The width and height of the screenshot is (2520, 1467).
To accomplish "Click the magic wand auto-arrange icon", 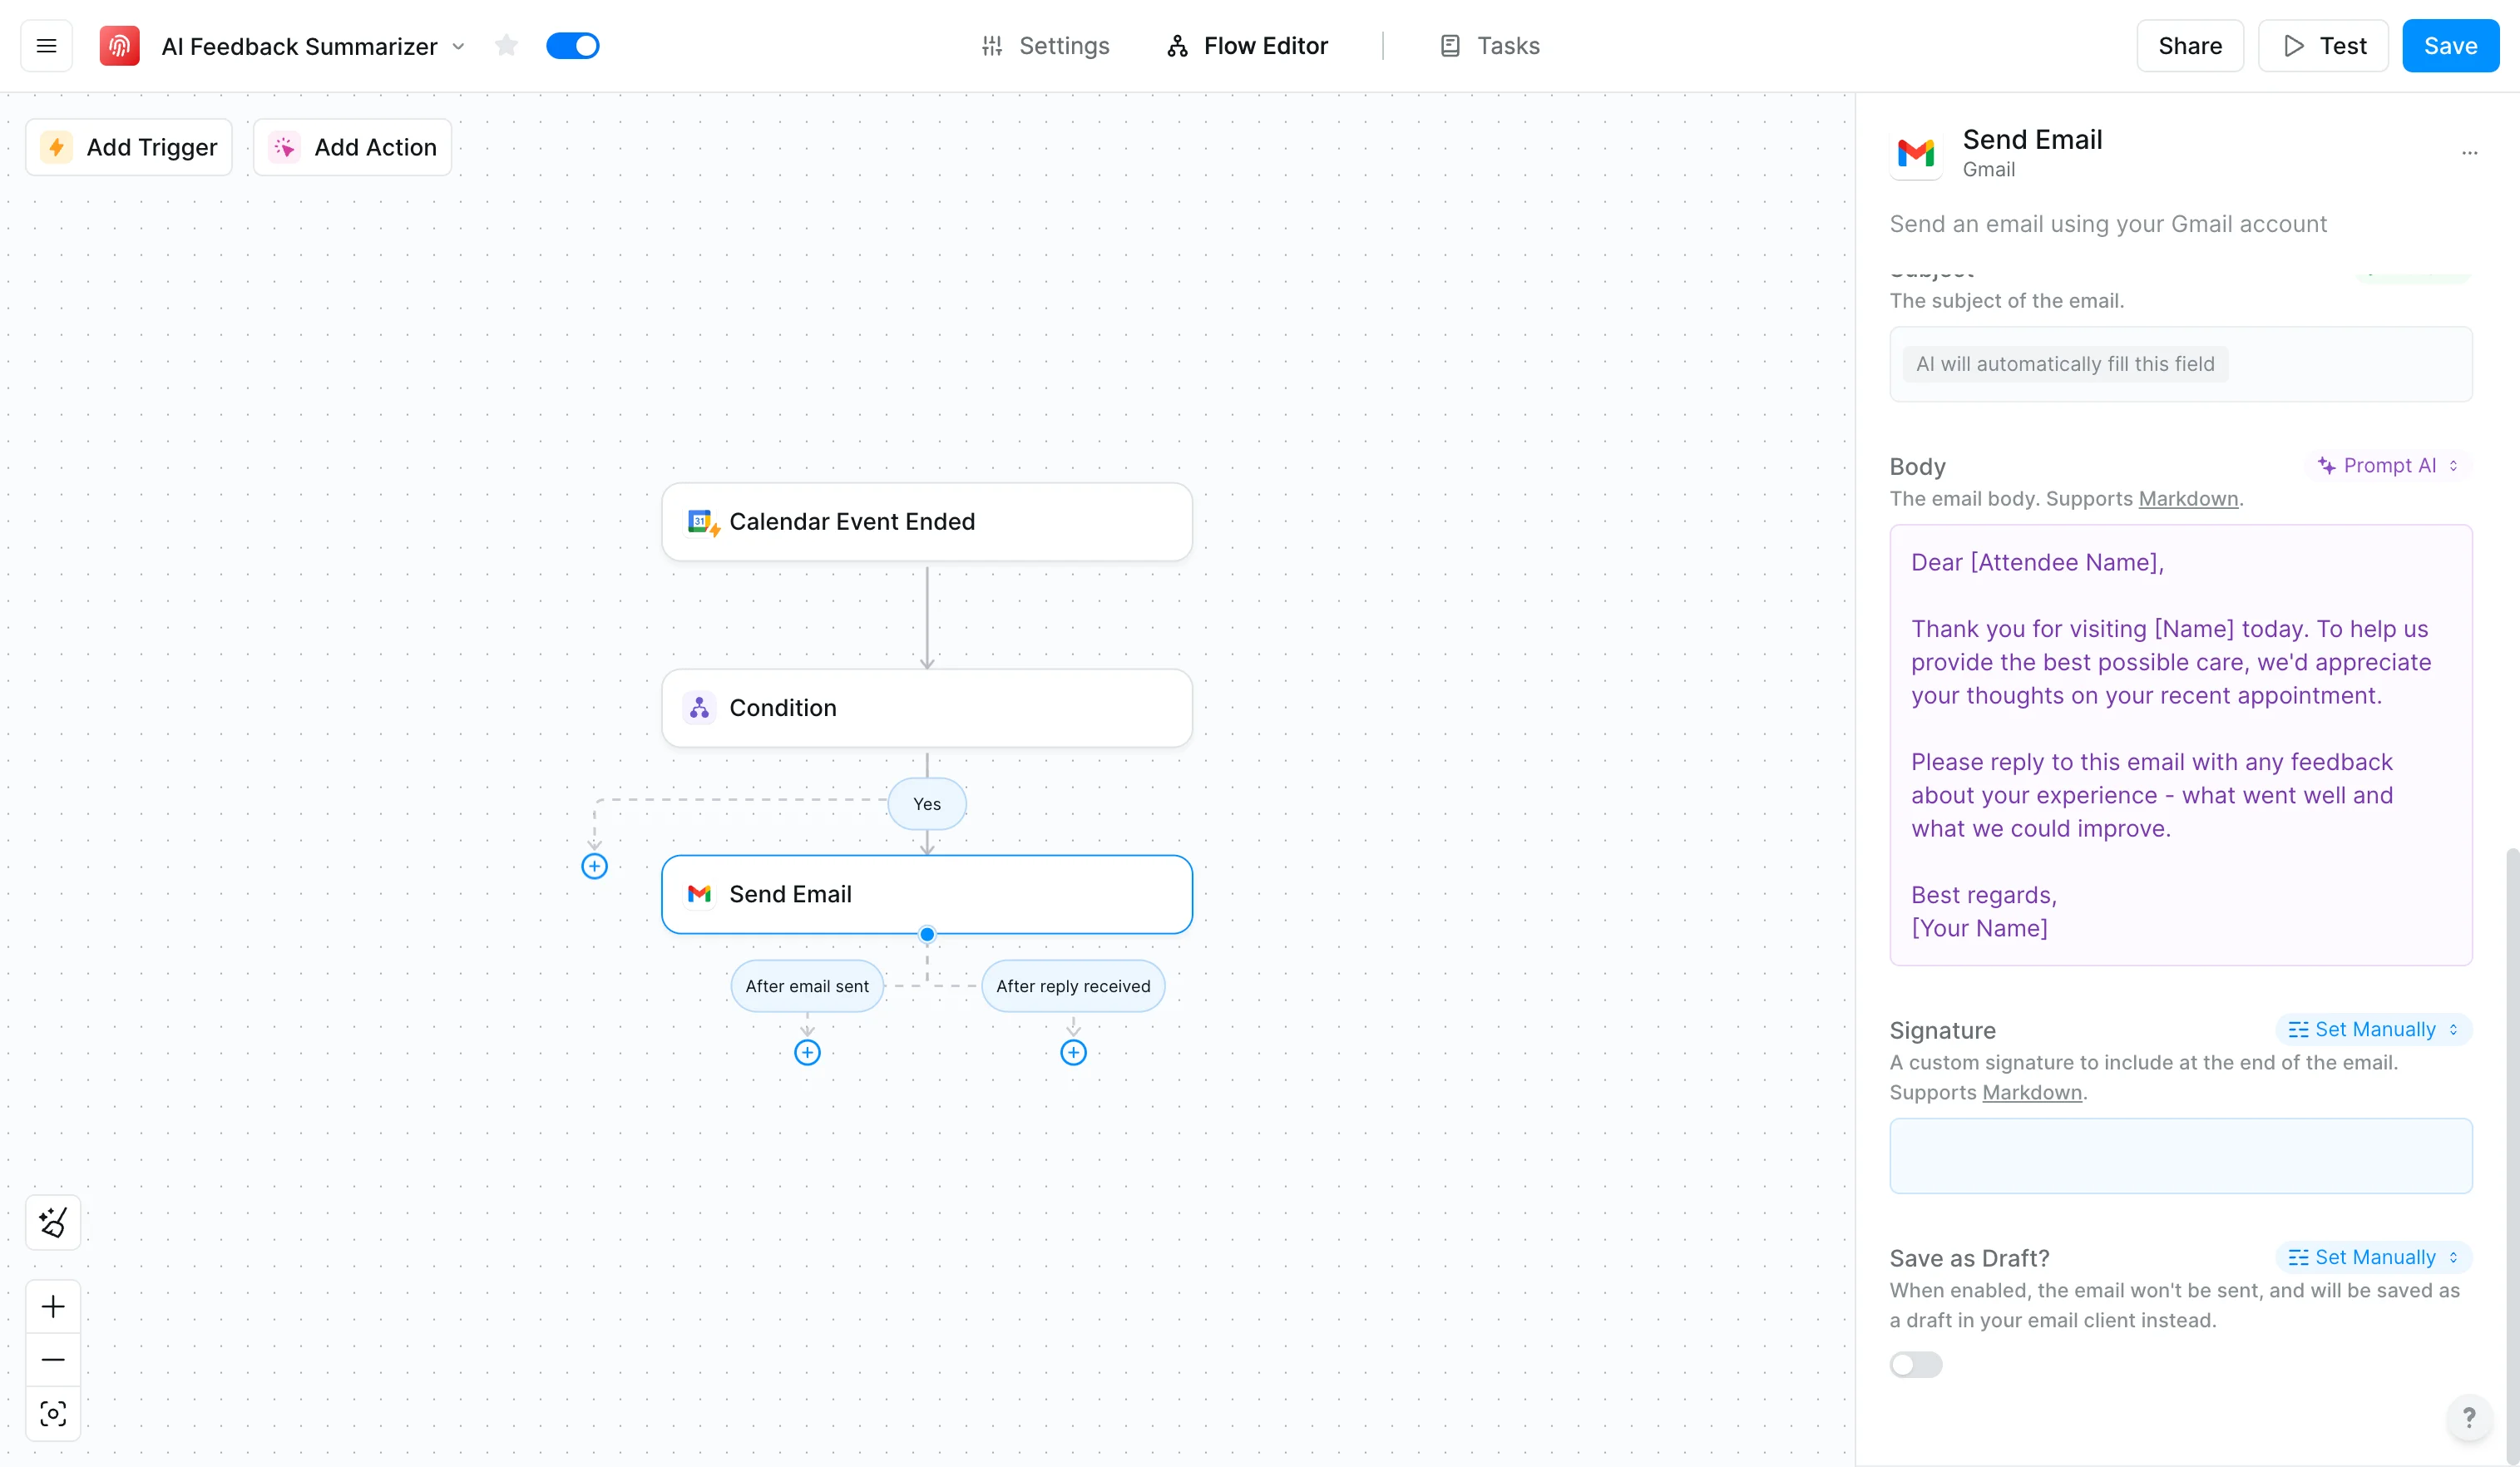I will pyautogui.click(x=53, y=1222).
